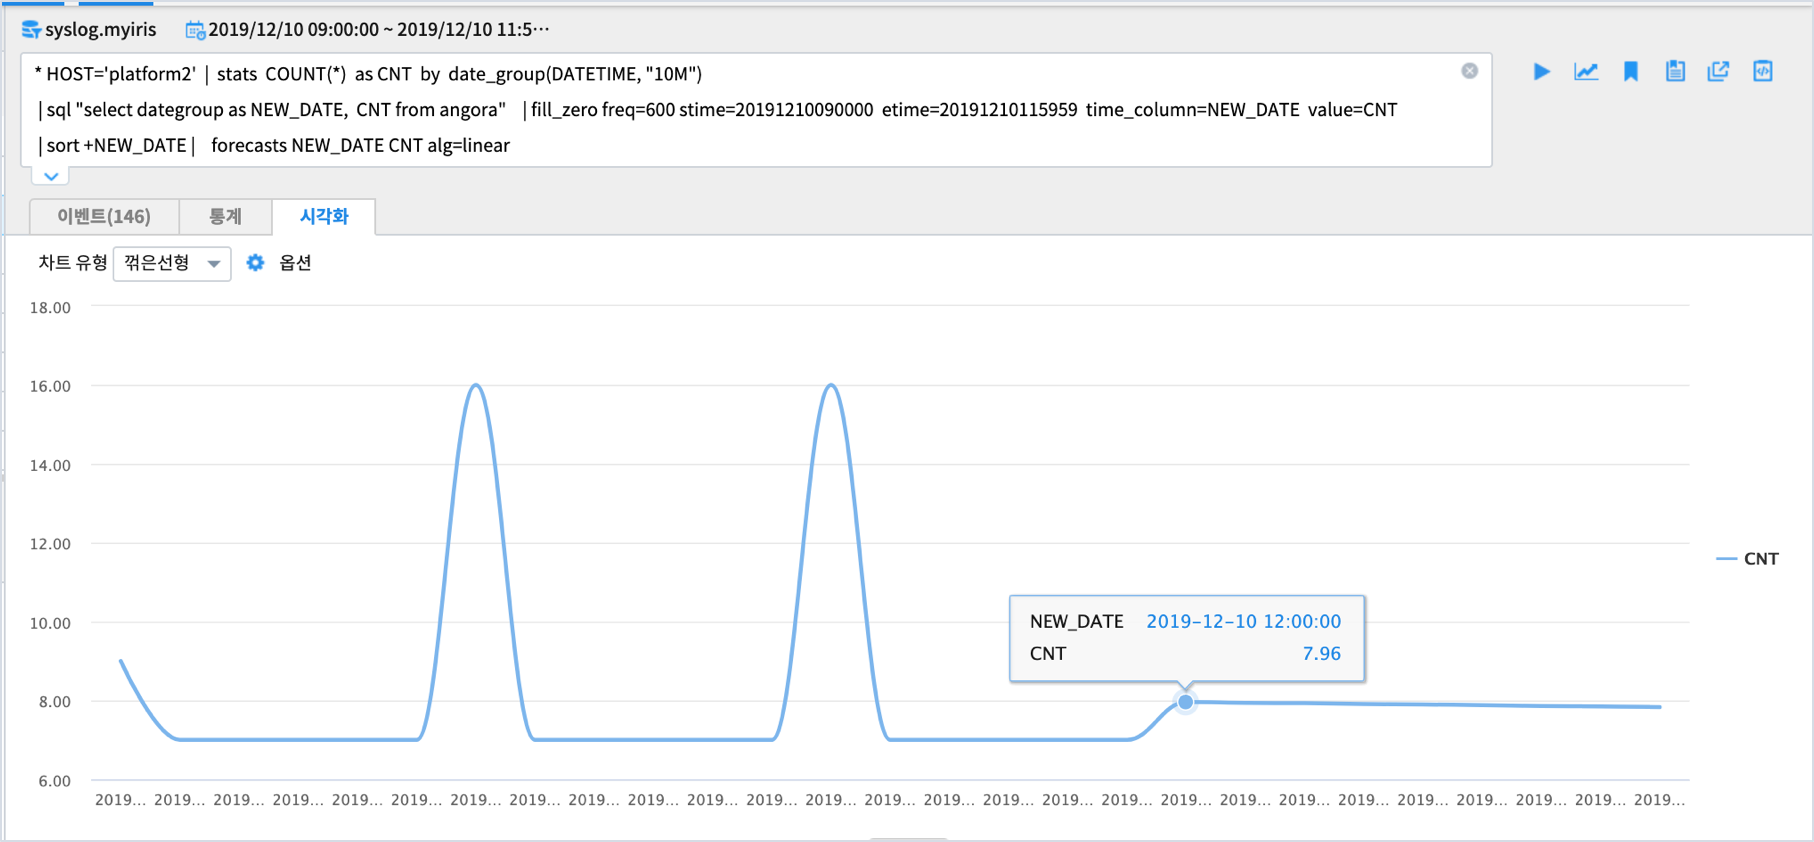Click the syslog.myiris data source icon
Image resolution: width=1814 pixels, height=842 pixels.
(x=31, y=30)
